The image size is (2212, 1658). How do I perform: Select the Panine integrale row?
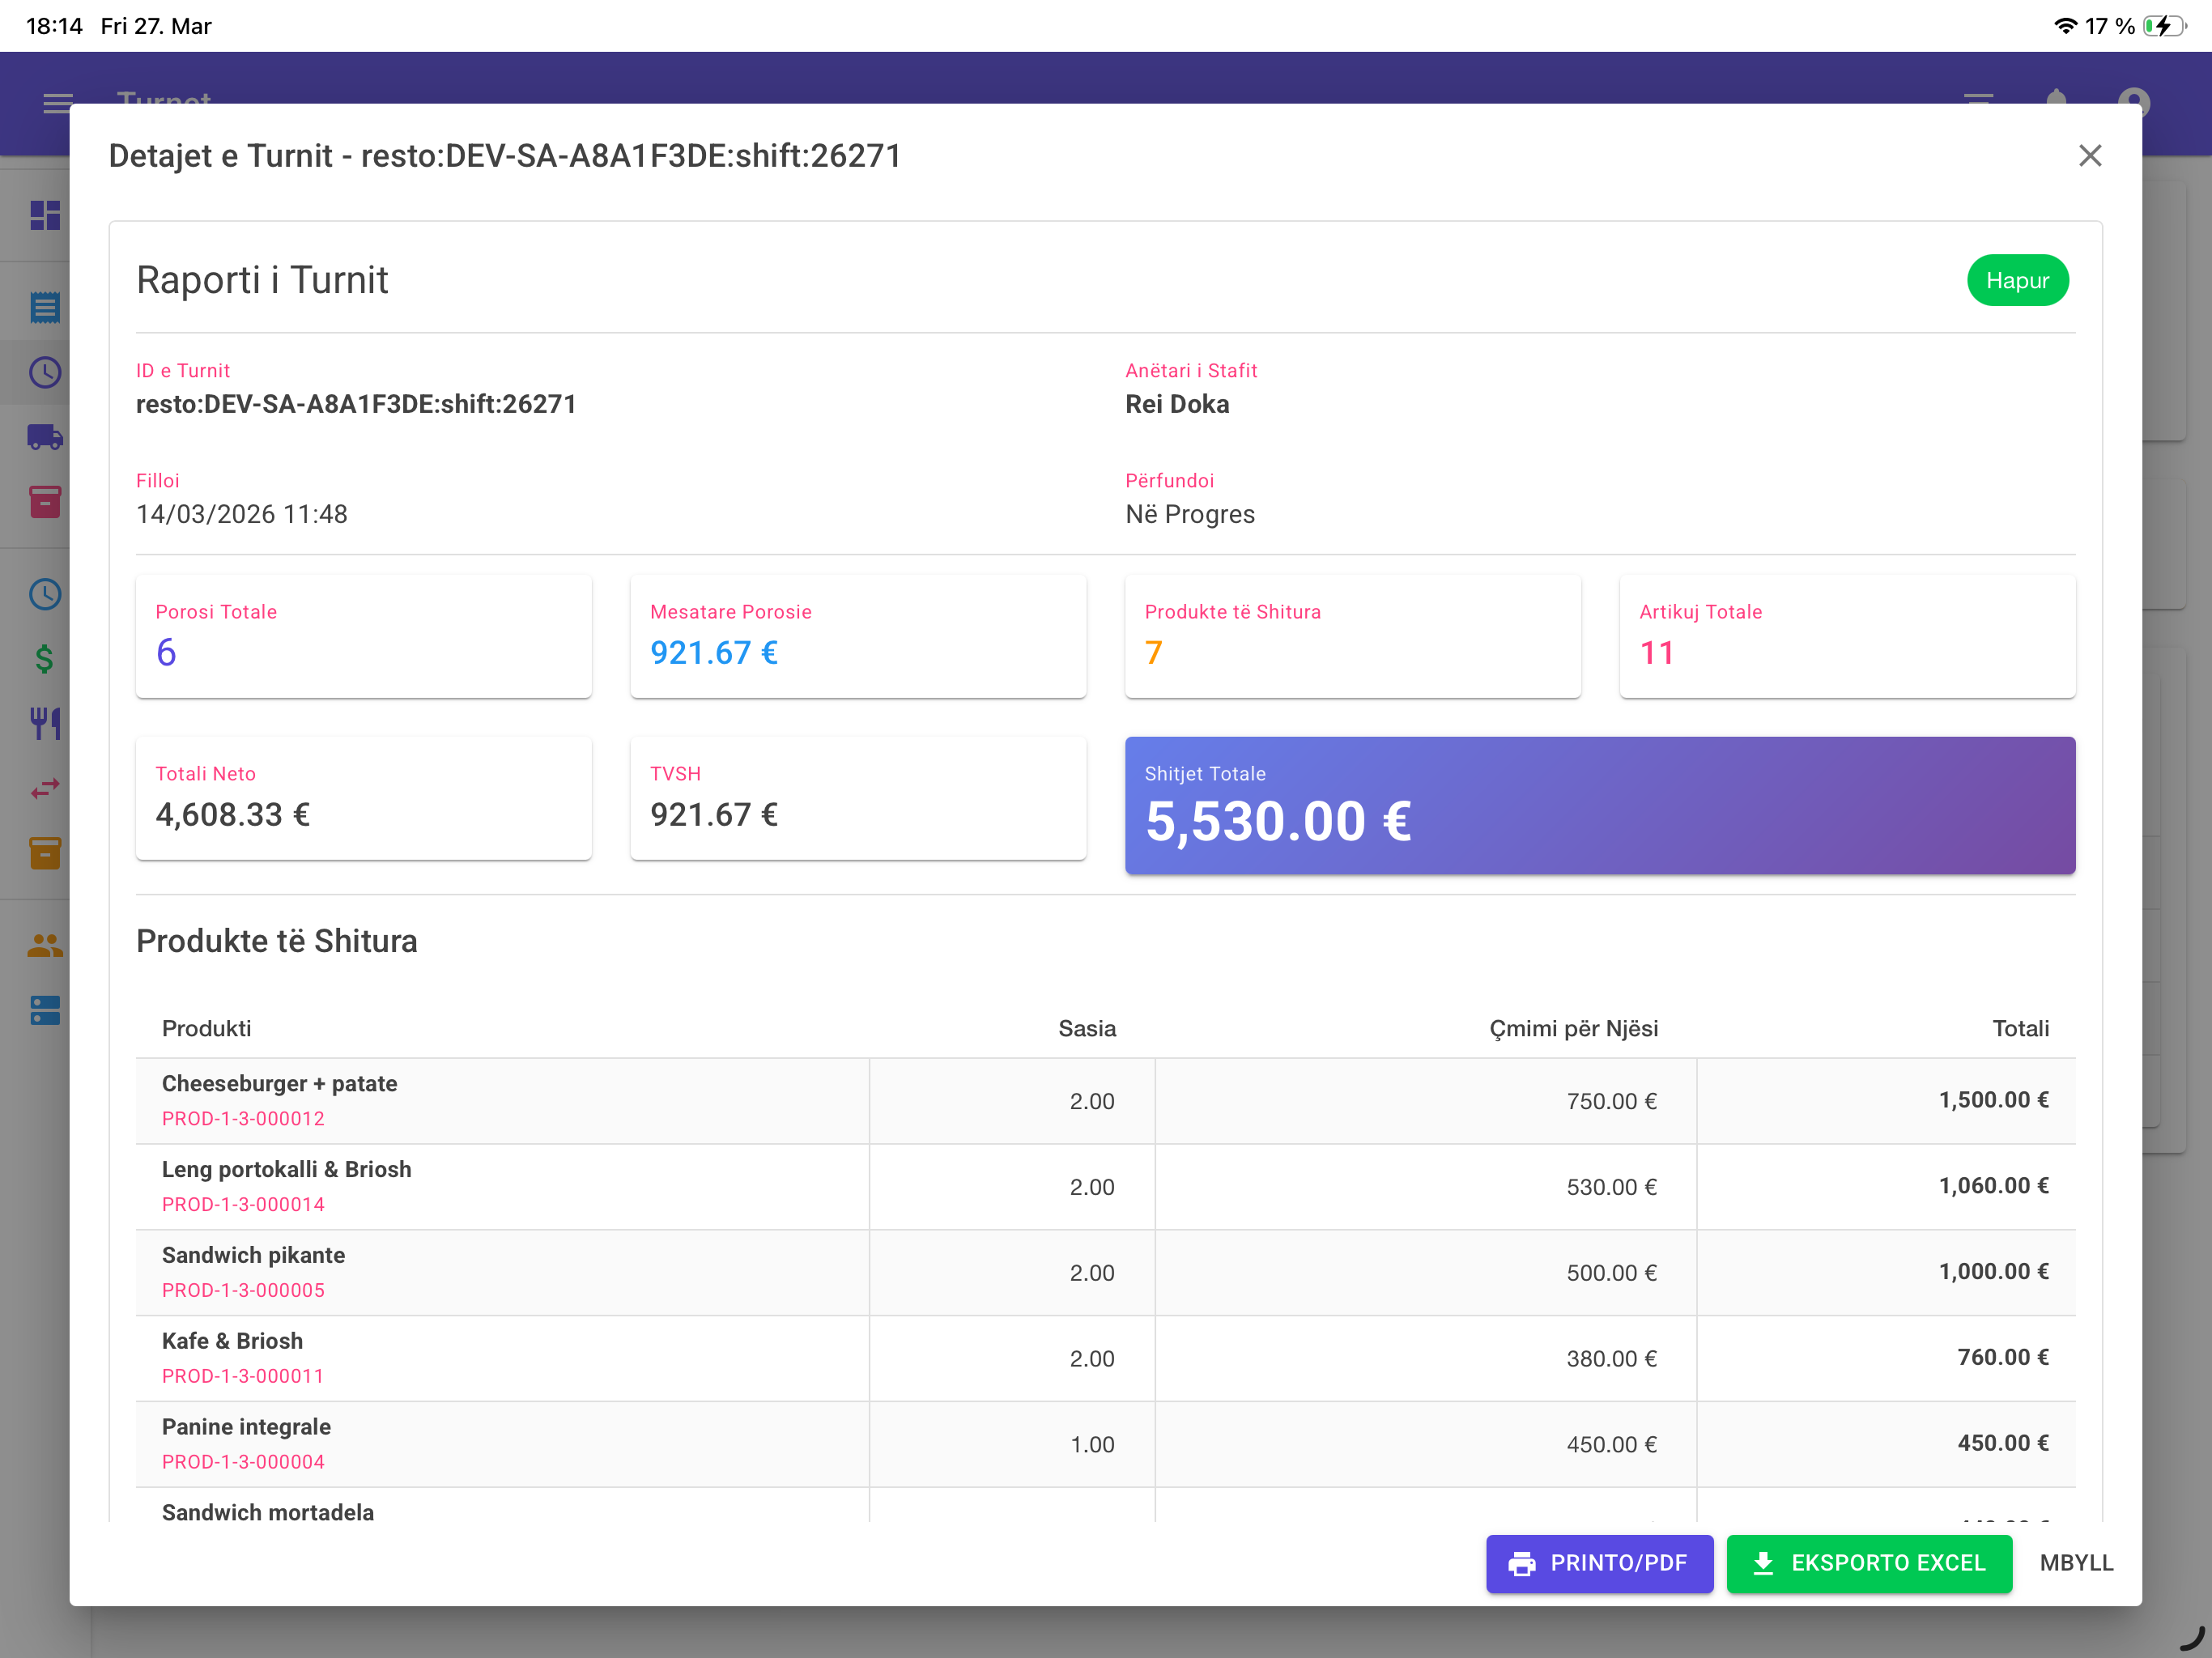pos(1105,1445)
